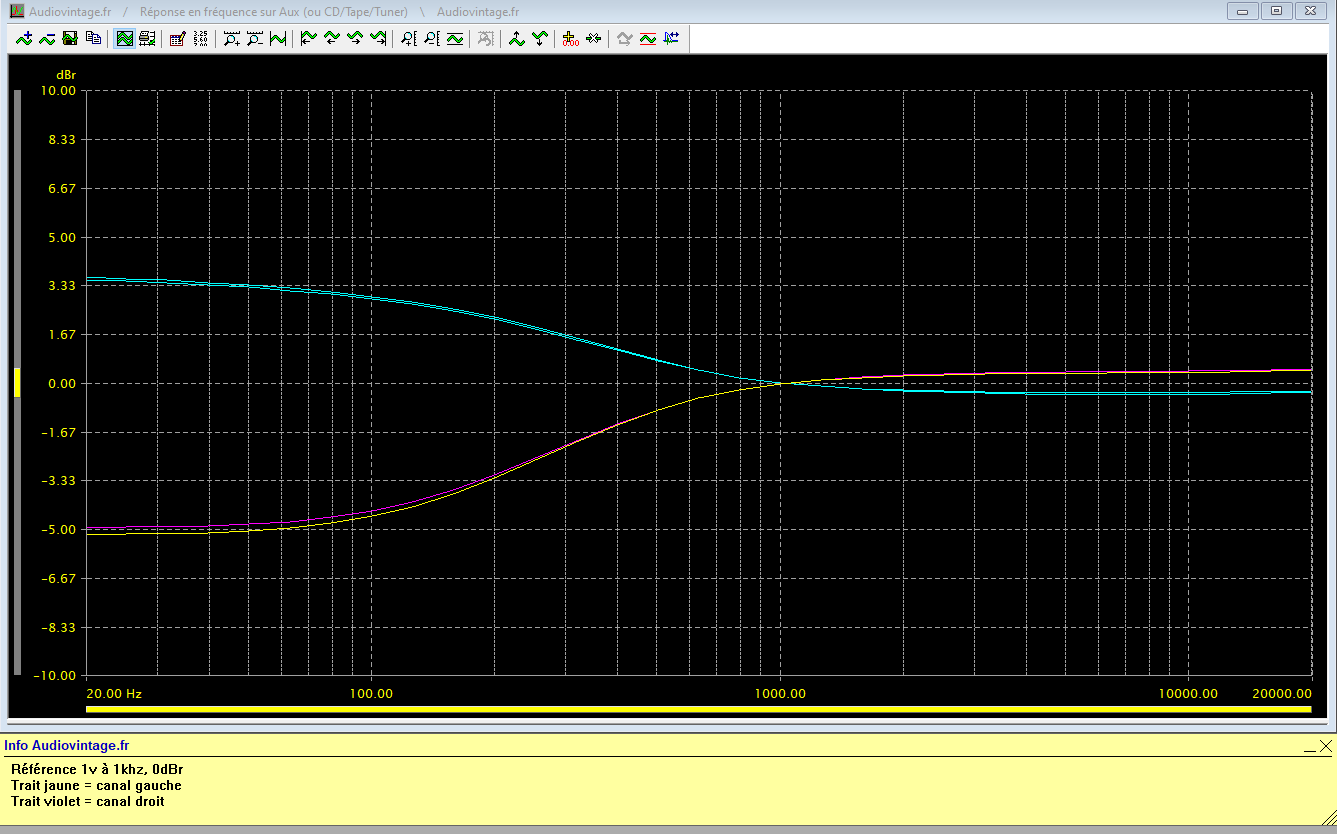
Task: Click the 'Référence 1v à 1khz, 0dBr' text
Action: [x=97, y=769]
